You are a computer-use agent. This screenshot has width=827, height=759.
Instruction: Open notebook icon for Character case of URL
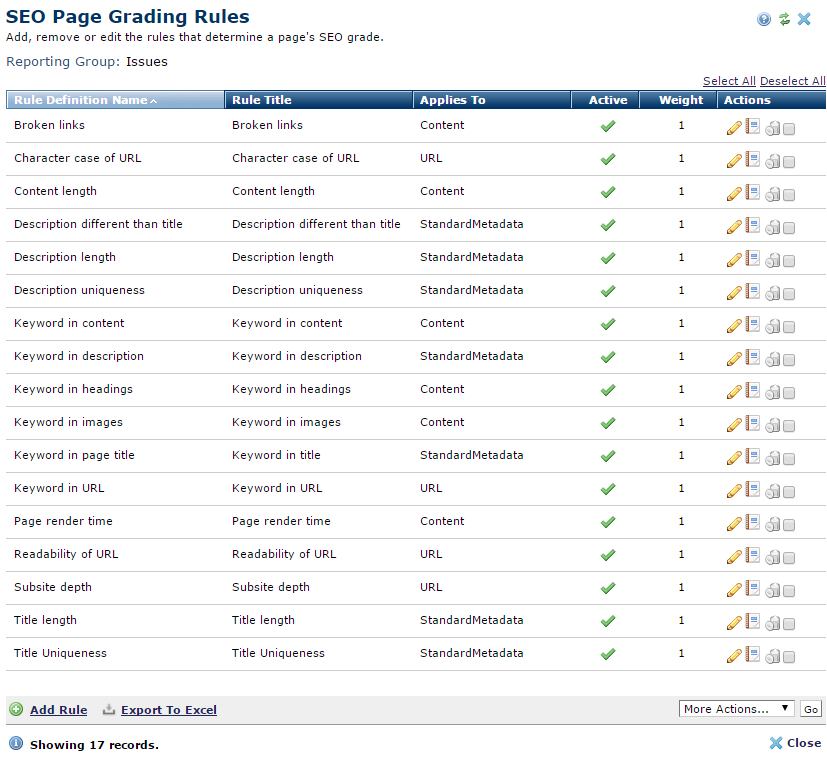753,160
